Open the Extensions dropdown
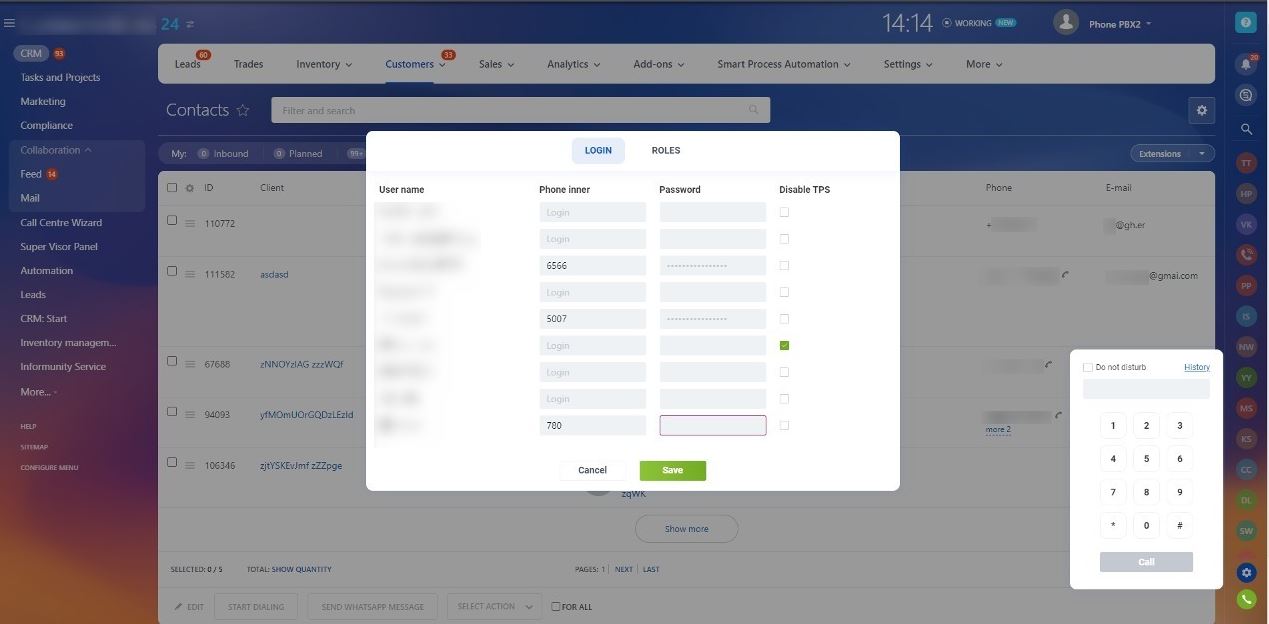 tap(1169, 153)
